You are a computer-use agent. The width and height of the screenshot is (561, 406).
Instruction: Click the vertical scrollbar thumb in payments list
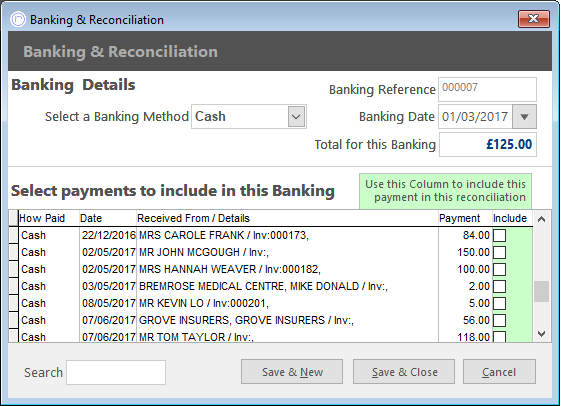pos(542,292)
